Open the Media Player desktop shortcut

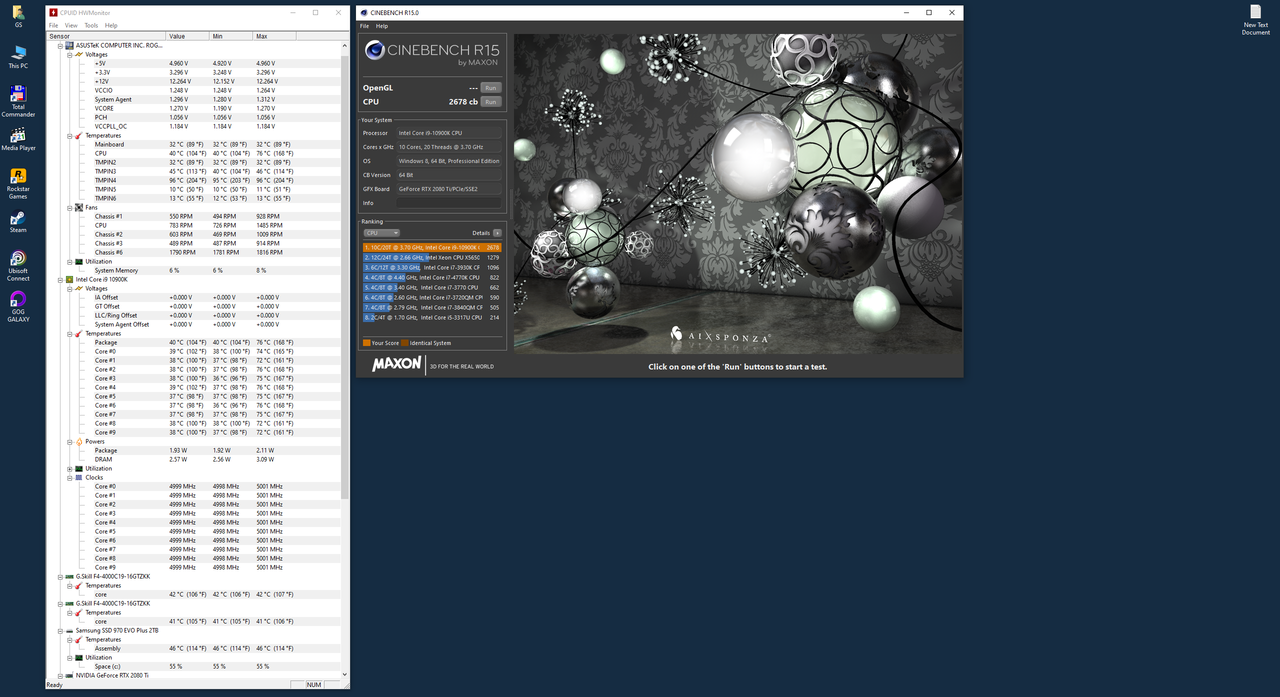tap(18, 139)
